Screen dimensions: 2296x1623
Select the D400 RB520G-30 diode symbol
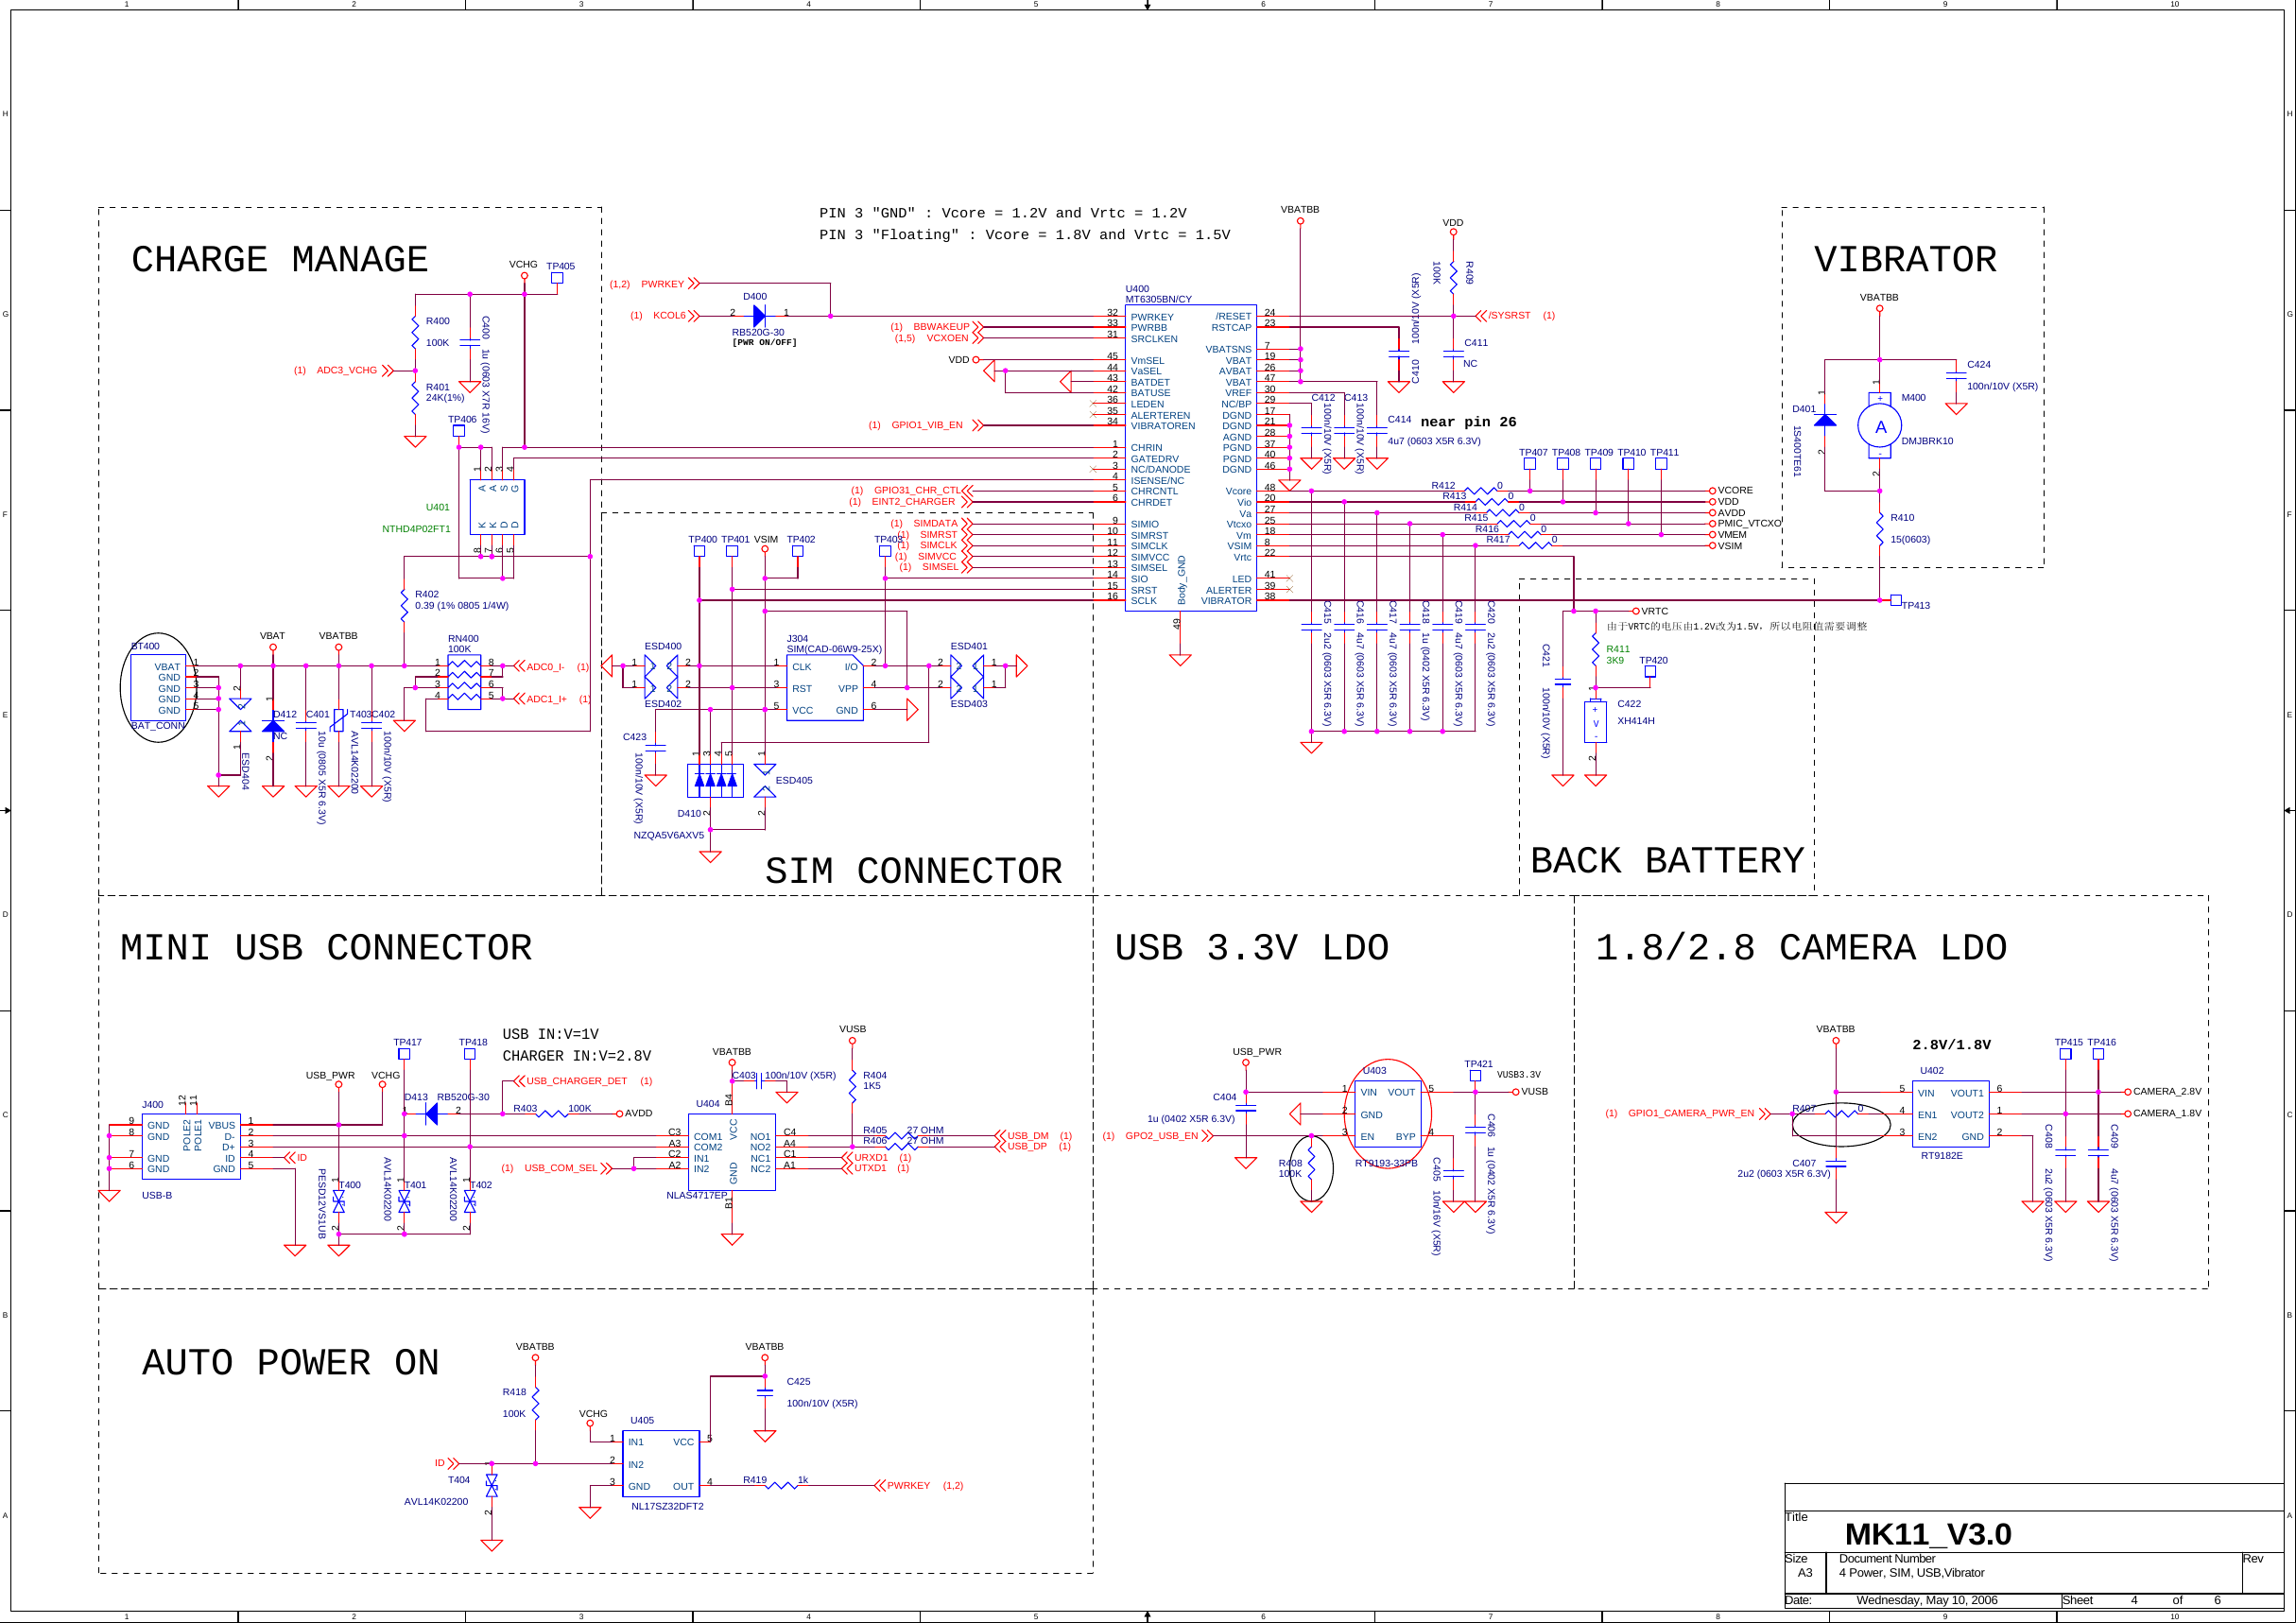(x=759, y=315)
